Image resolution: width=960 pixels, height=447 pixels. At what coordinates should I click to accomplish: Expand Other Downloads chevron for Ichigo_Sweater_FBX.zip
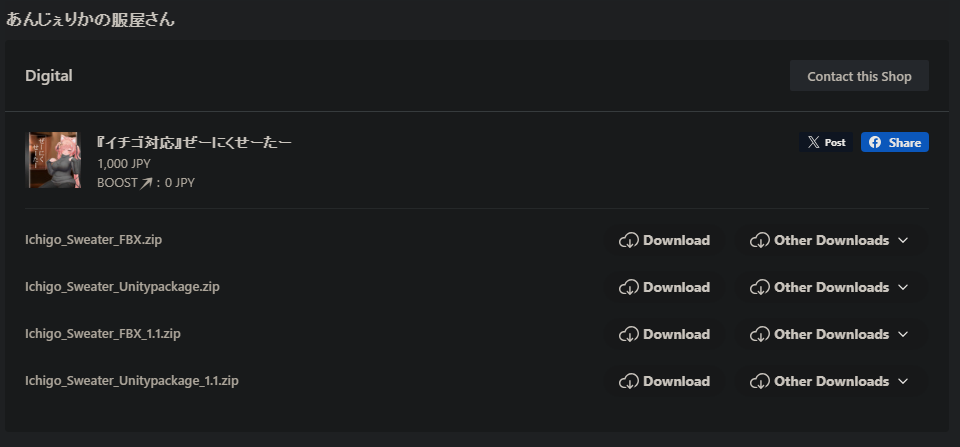click(x=902, y=241)
